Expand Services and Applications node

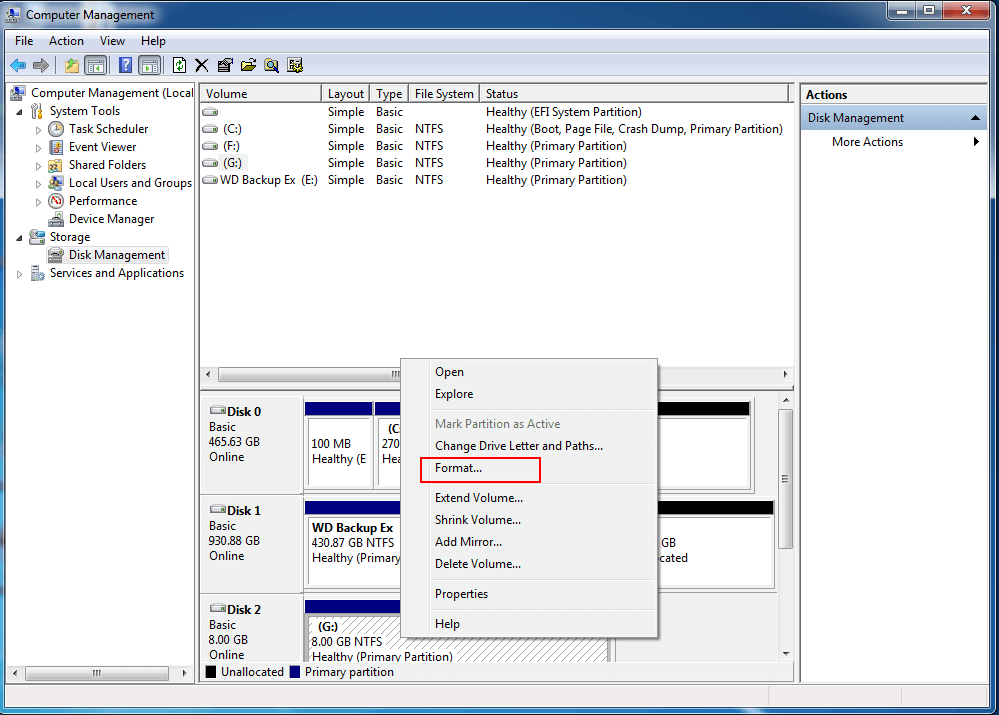19,274
